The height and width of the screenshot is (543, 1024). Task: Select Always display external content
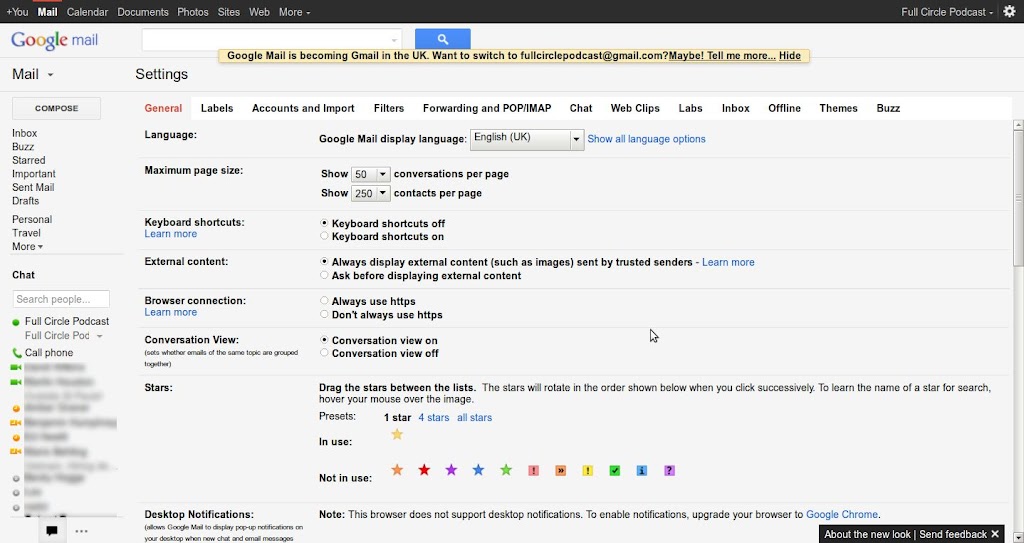point(325,261)
